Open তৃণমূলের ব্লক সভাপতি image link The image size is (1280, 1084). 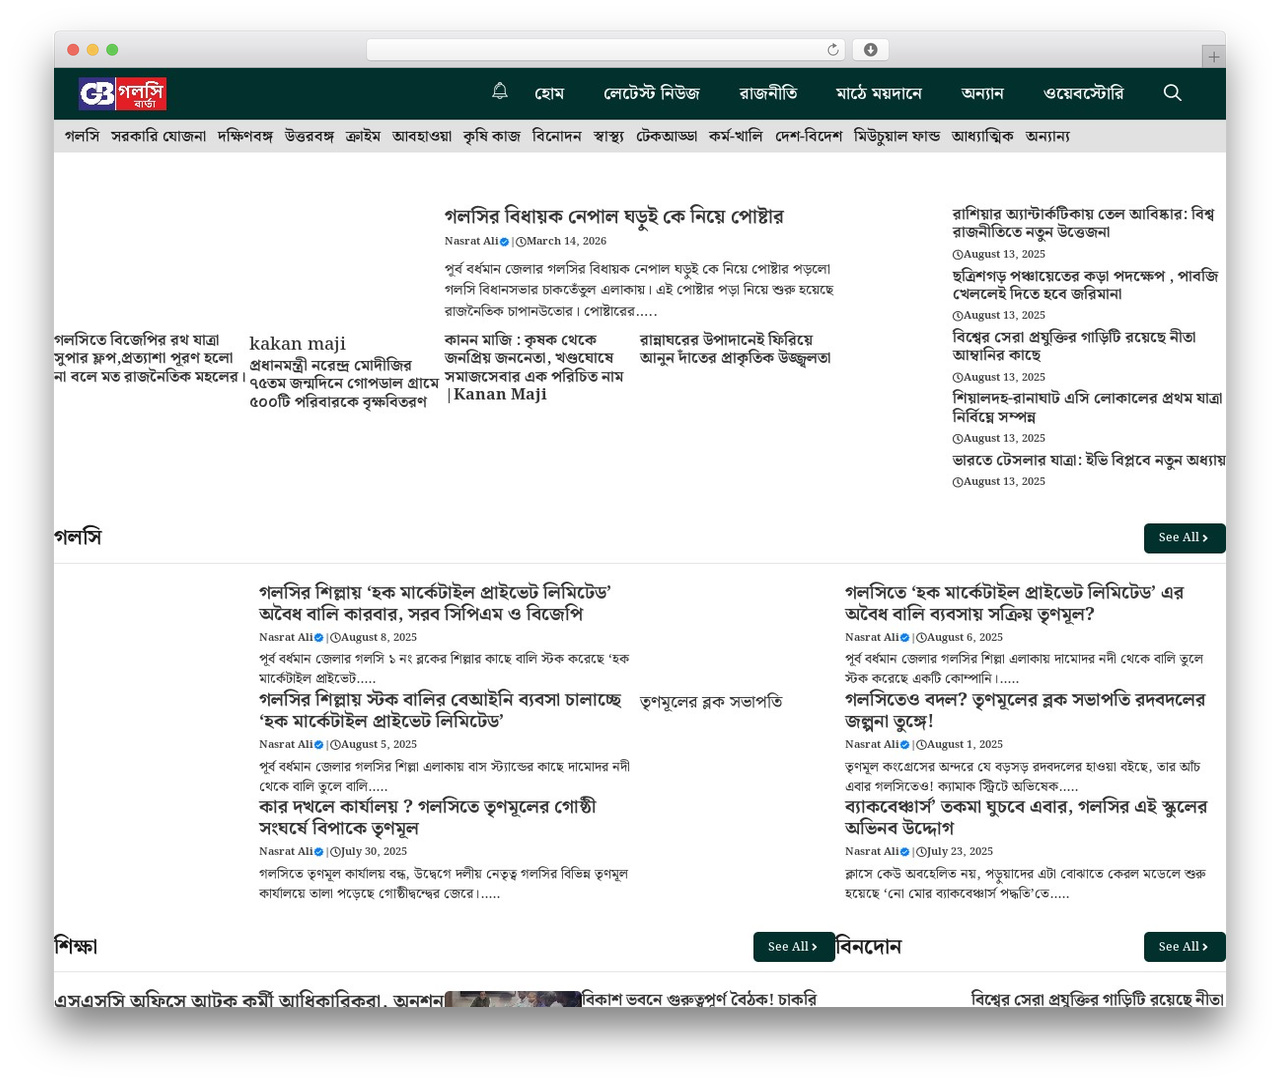711,702
